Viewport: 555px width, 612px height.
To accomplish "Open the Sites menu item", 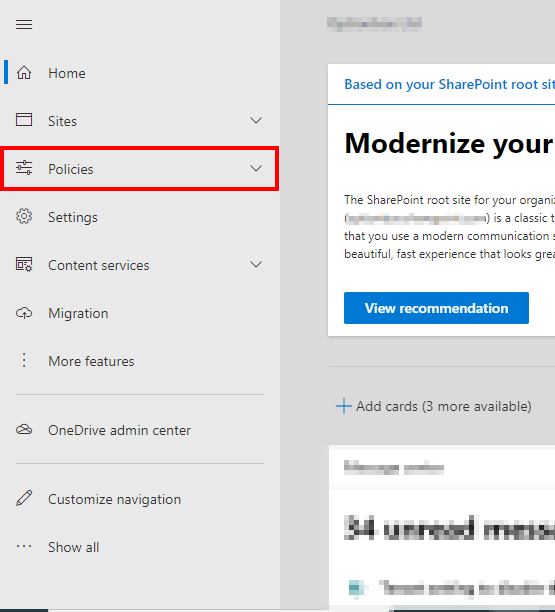I will (62, 121).
